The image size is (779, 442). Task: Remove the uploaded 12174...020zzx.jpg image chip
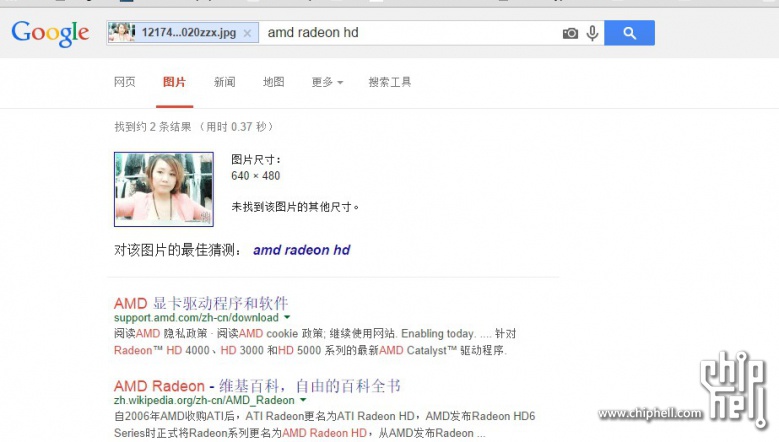(x=247, y=33)
